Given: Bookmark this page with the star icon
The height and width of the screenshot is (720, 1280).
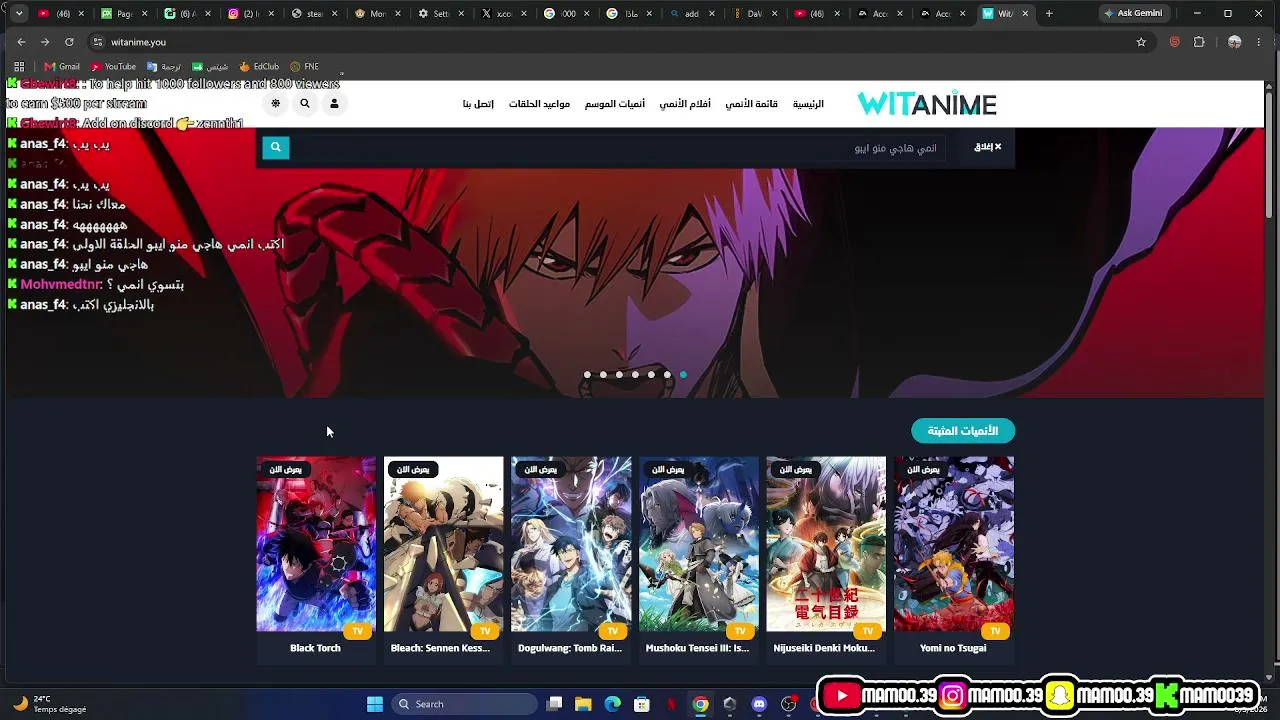Looking at the screenshot, I should [x=1141, y=42].
